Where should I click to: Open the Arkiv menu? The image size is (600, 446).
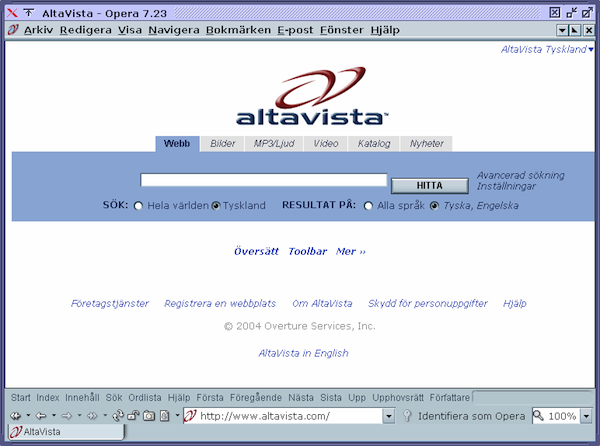pyautogui.click(x=39, y=30)
